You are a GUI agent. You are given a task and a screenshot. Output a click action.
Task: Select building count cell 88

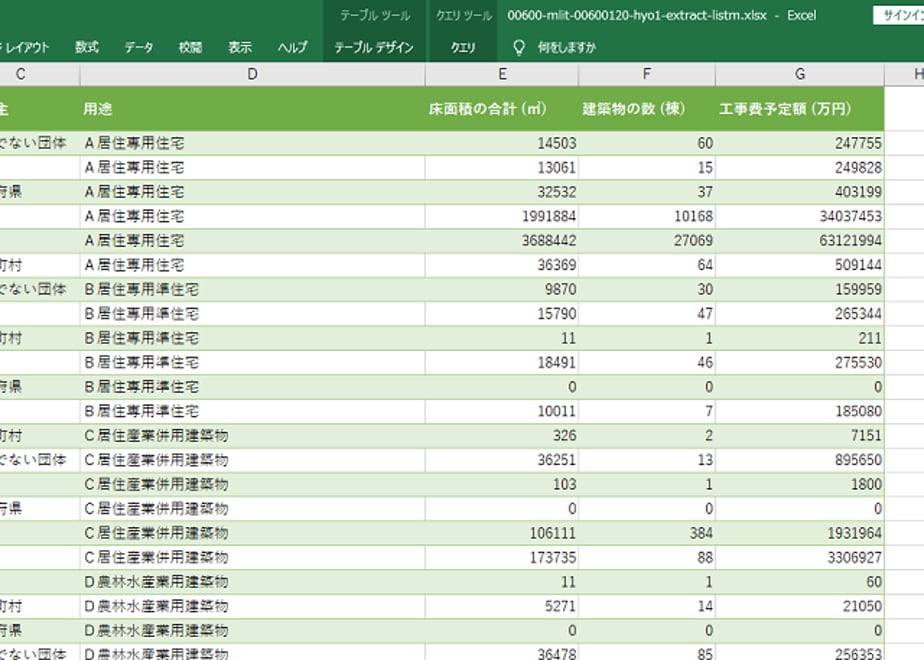click(x=646, y=557)
